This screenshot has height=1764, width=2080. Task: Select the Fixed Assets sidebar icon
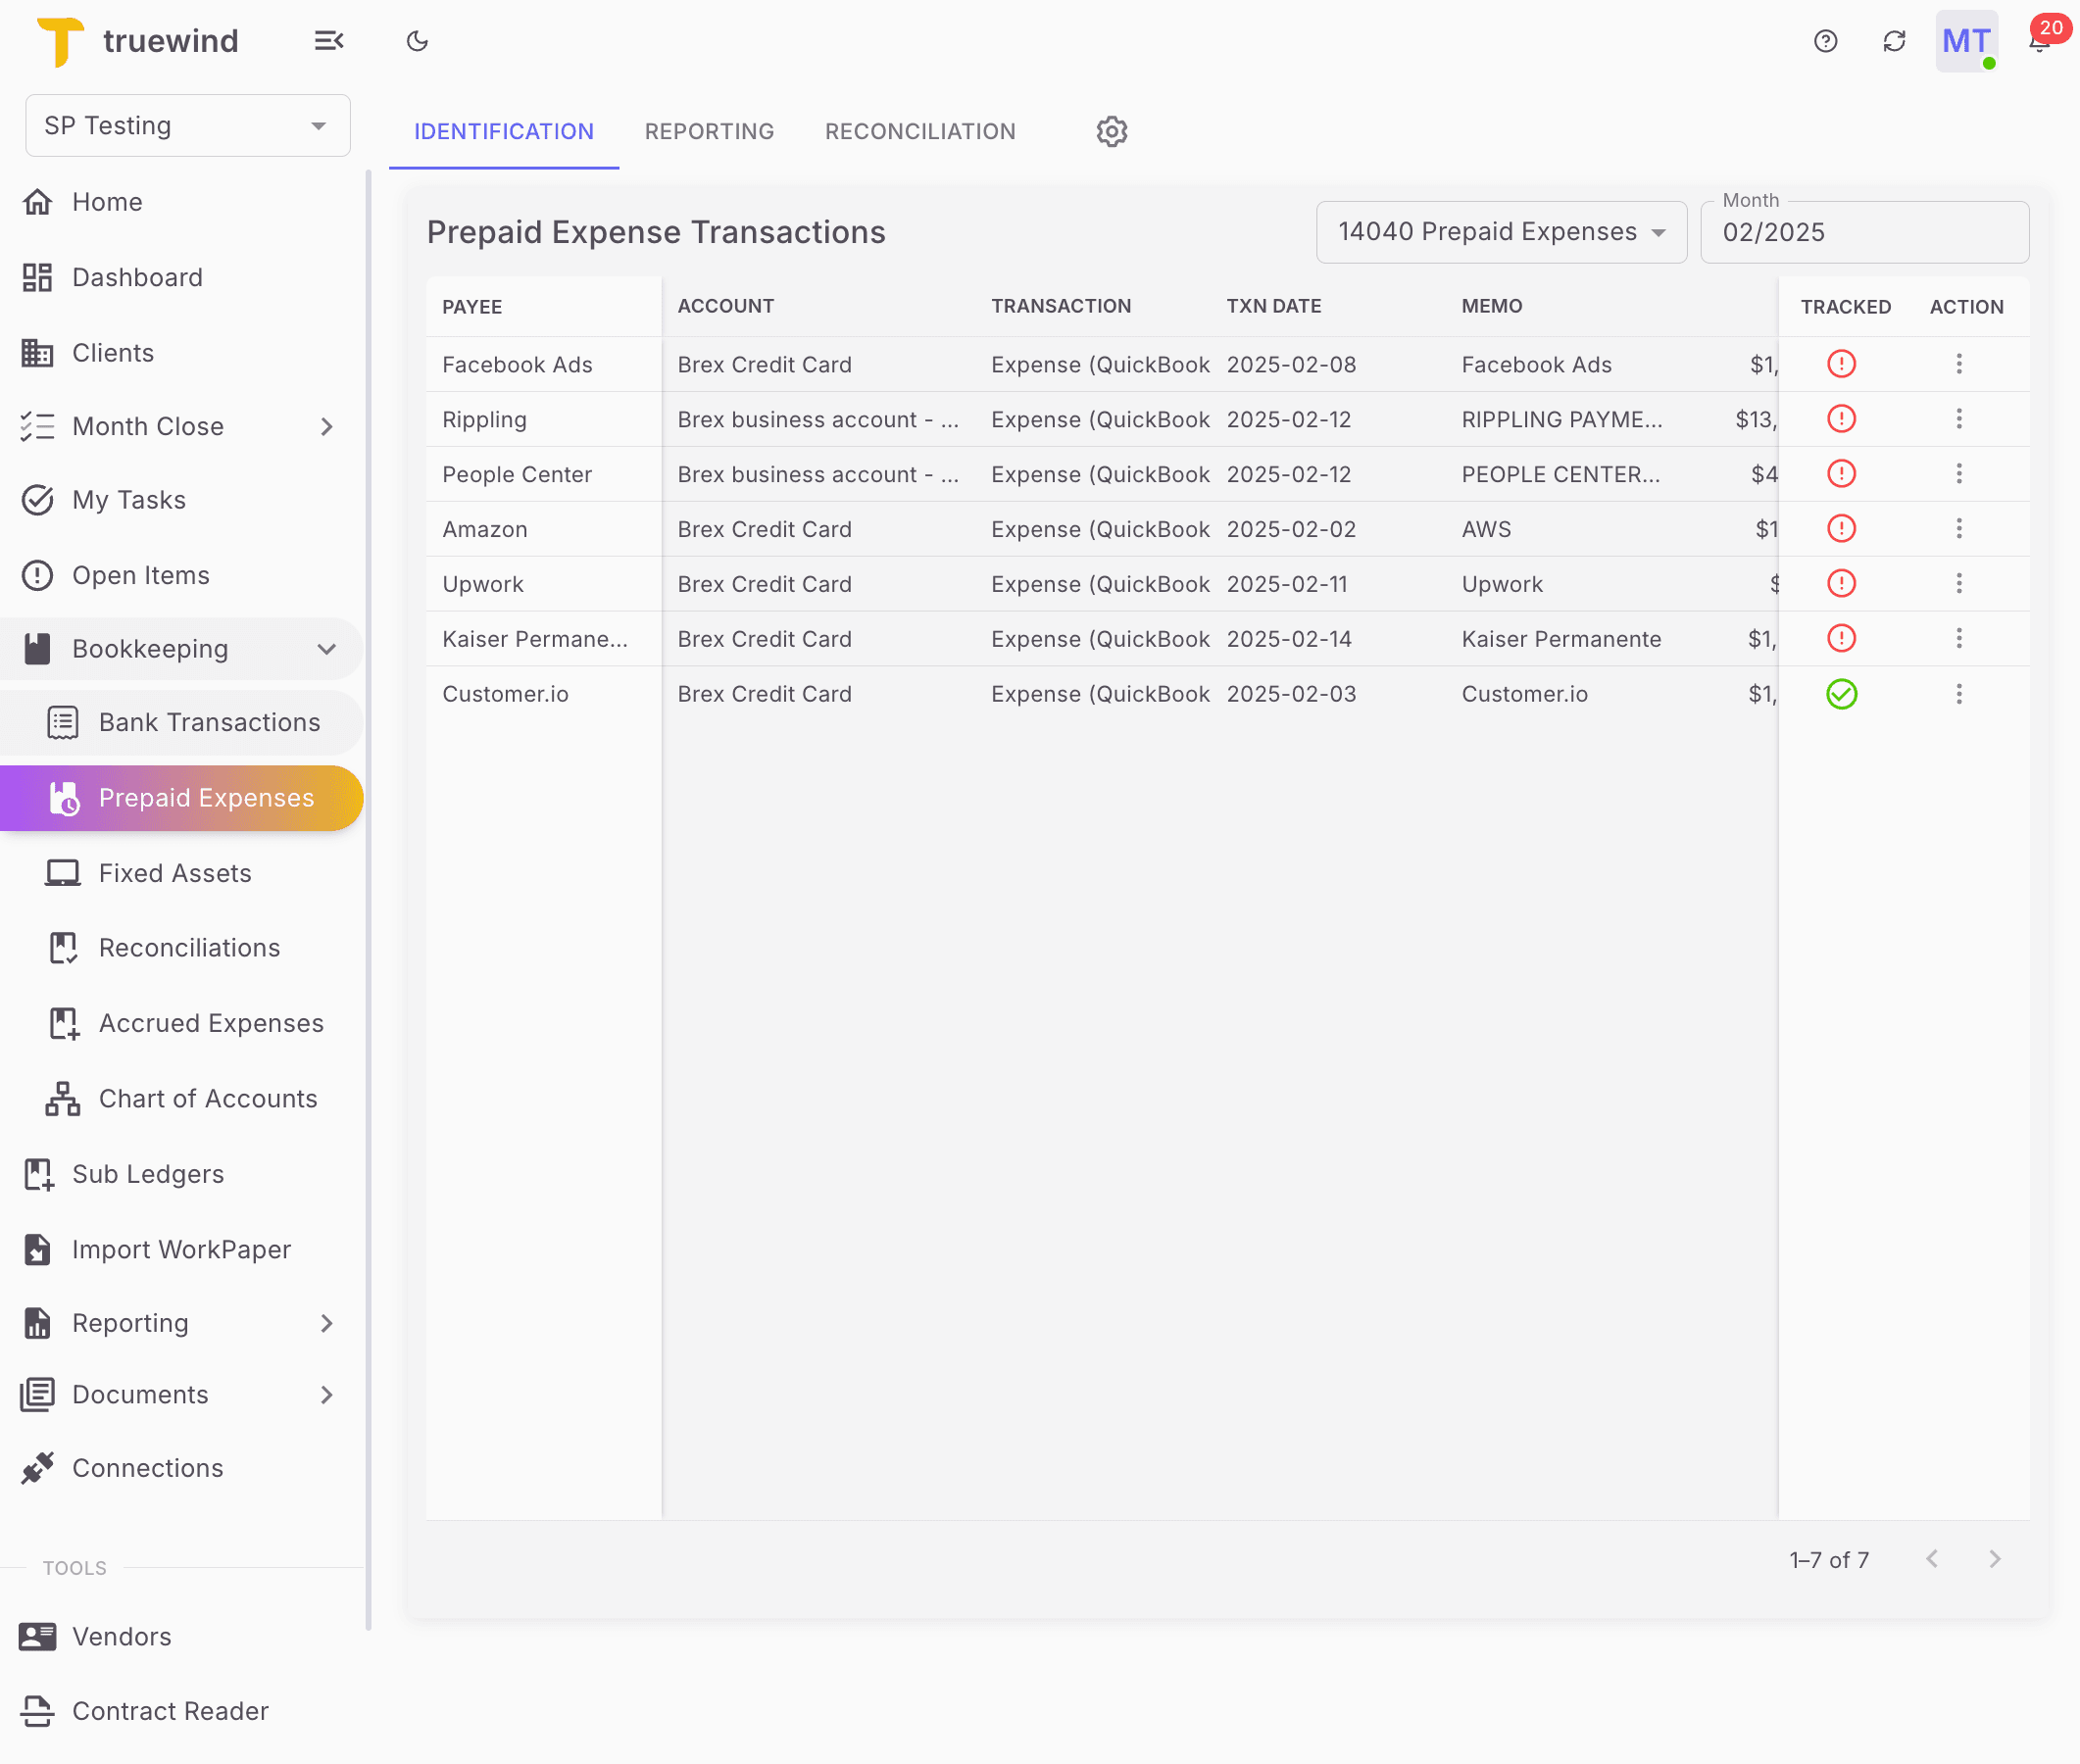(63, 872)
